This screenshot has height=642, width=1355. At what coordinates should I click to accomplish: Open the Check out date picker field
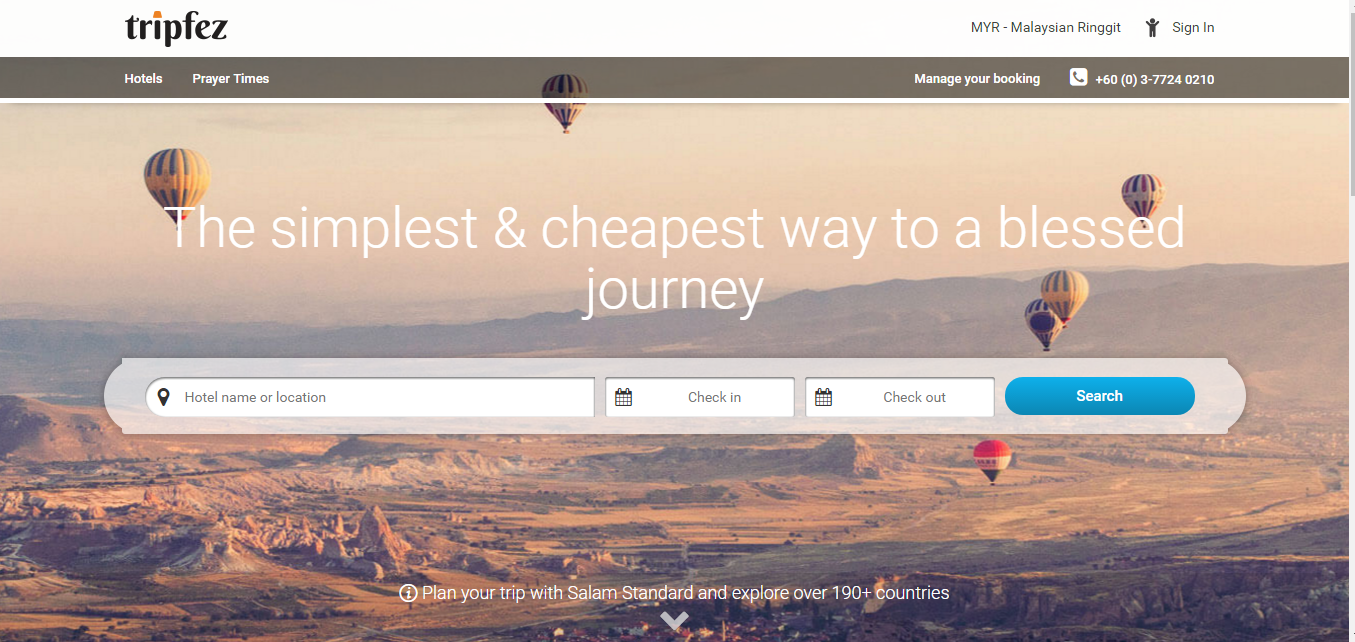900,397
